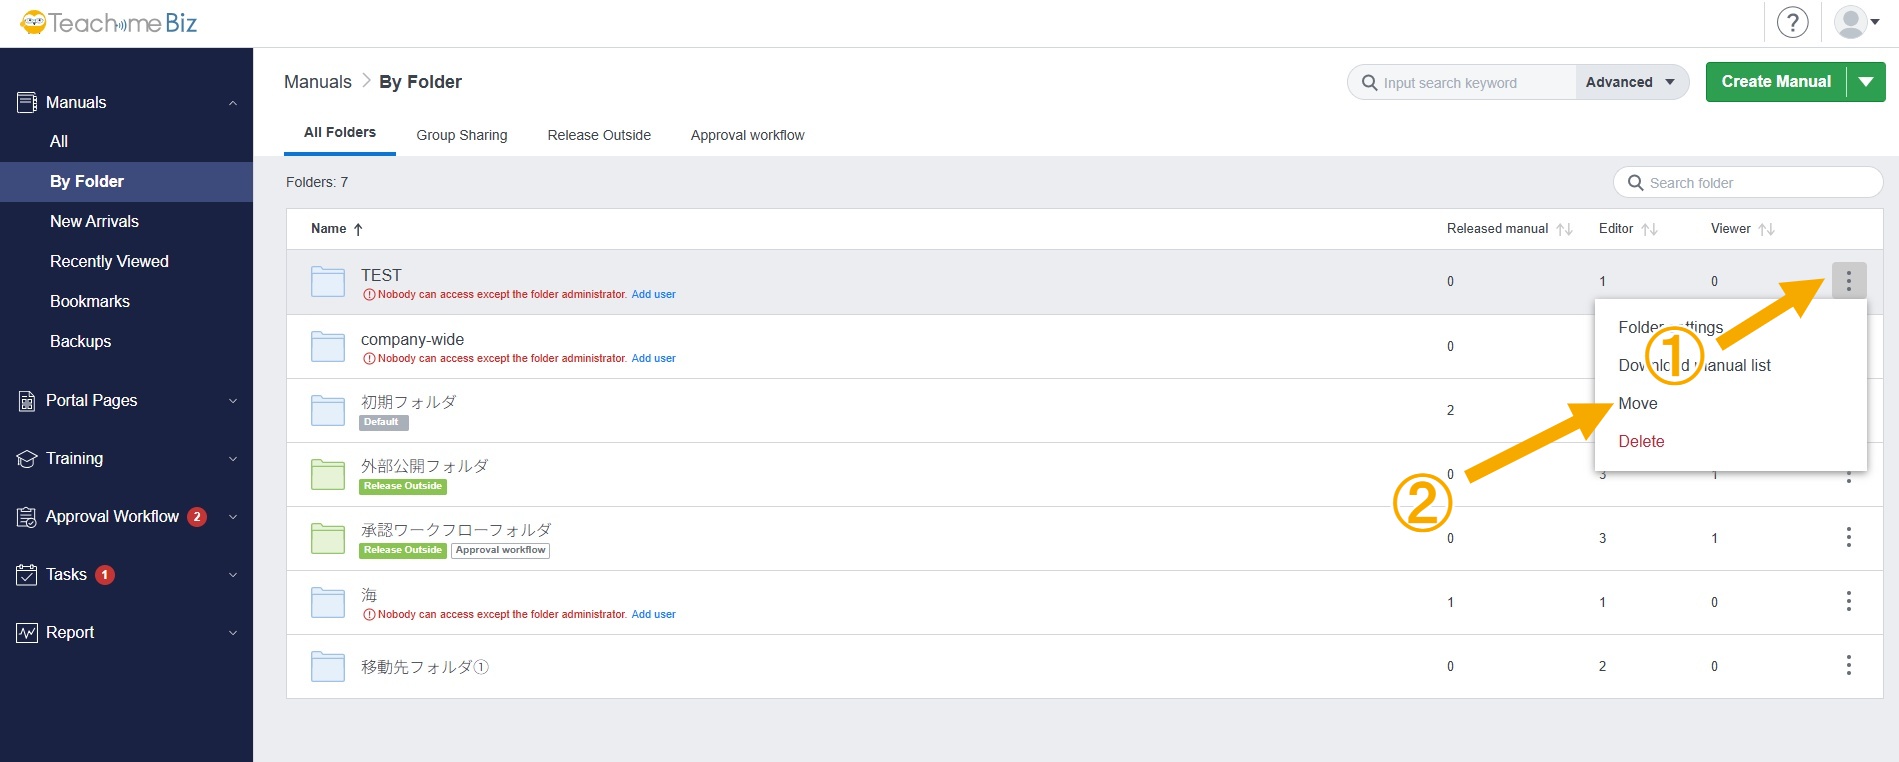
Task: Choose Delete in the folder menu
Action: [1641, 441]
